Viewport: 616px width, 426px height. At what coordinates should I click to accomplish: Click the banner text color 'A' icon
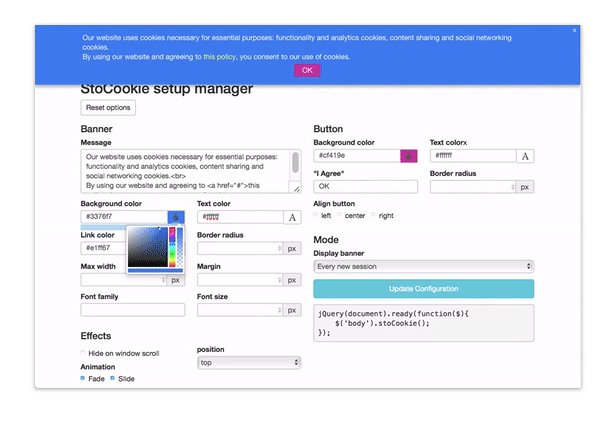click(292, 217)
